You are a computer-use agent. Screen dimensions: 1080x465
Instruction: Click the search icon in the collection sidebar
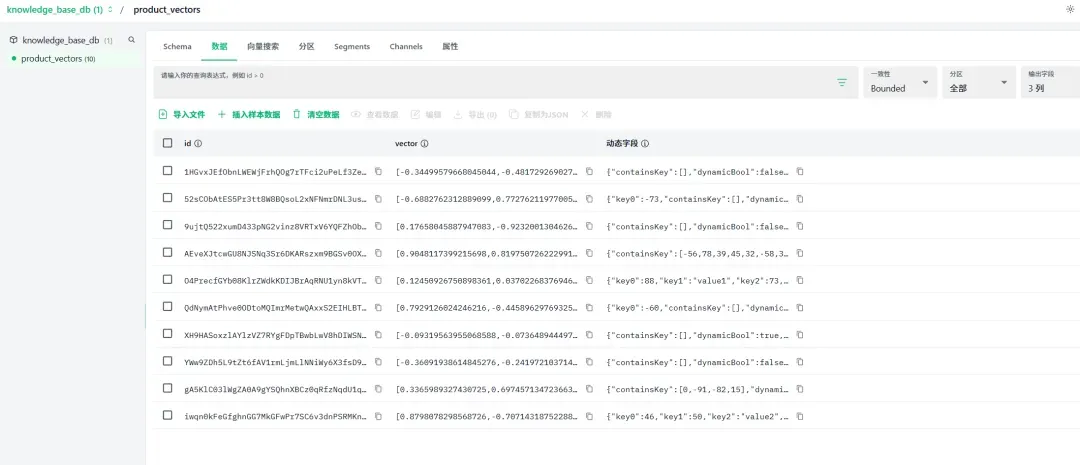coord(131,40)
